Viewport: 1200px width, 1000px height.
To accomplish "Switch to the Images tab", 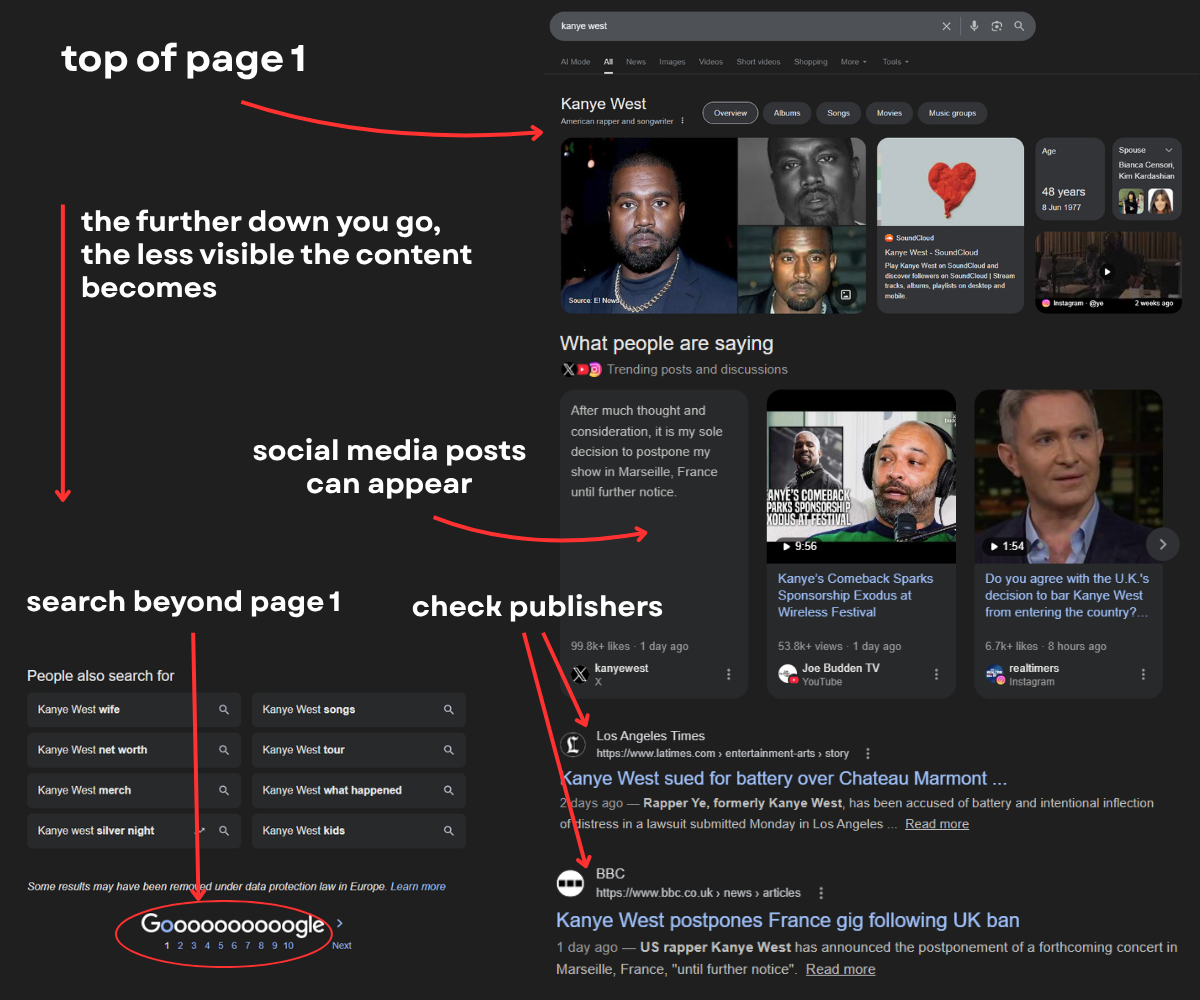I will point(672,62).
